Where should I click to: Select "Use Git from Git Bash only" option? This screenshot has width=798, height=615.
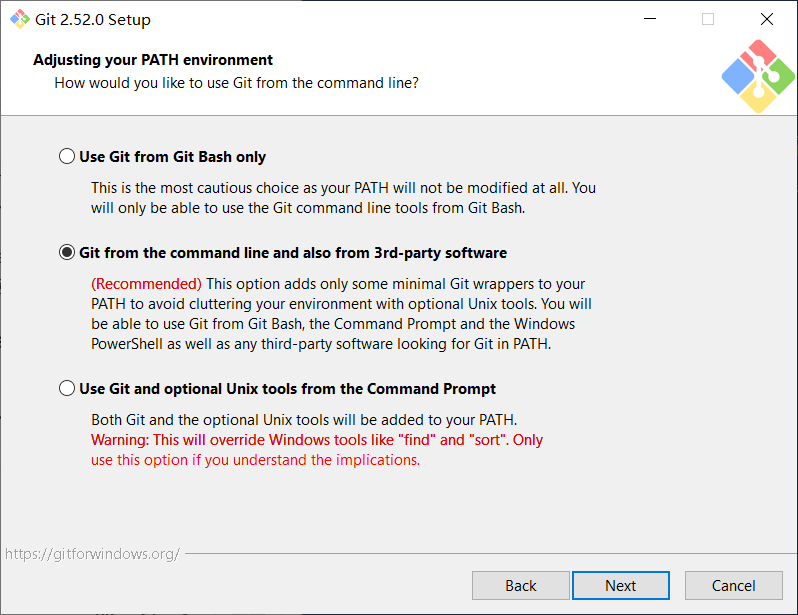[x=67, y=156]
